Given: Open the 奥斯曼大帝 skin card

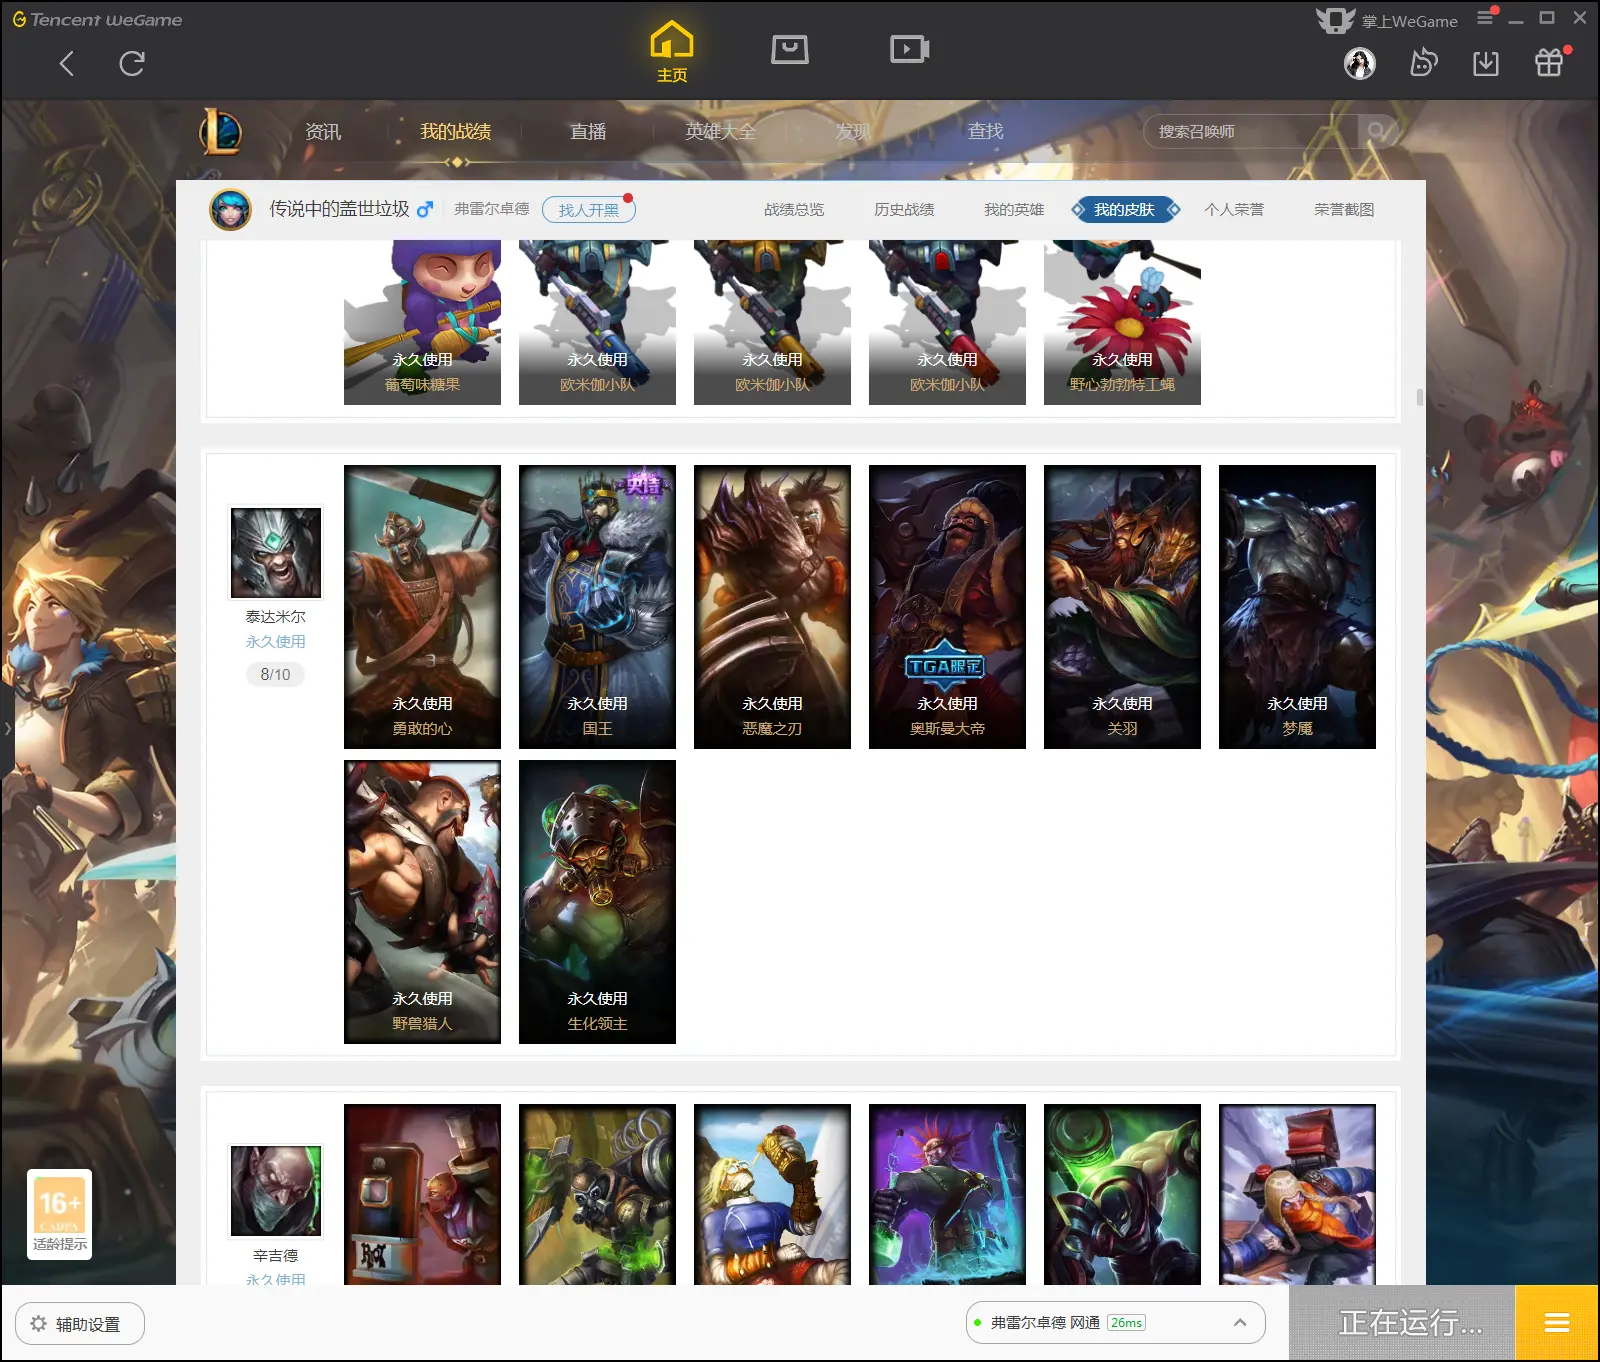Looking at the screenshot, I should (947, 607).
